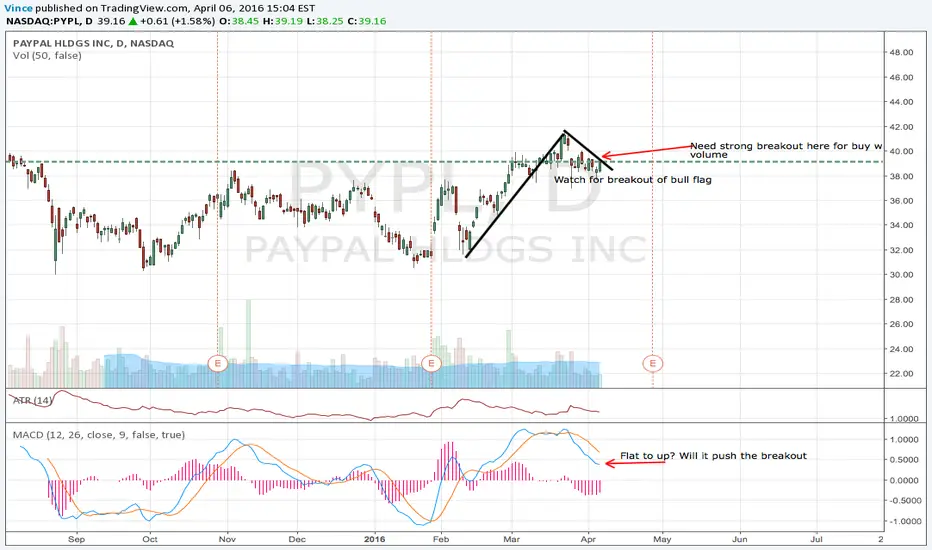Click the 1.0000 MACD scale label
This screenshot has height=550, width=932.
coord(903,439)
